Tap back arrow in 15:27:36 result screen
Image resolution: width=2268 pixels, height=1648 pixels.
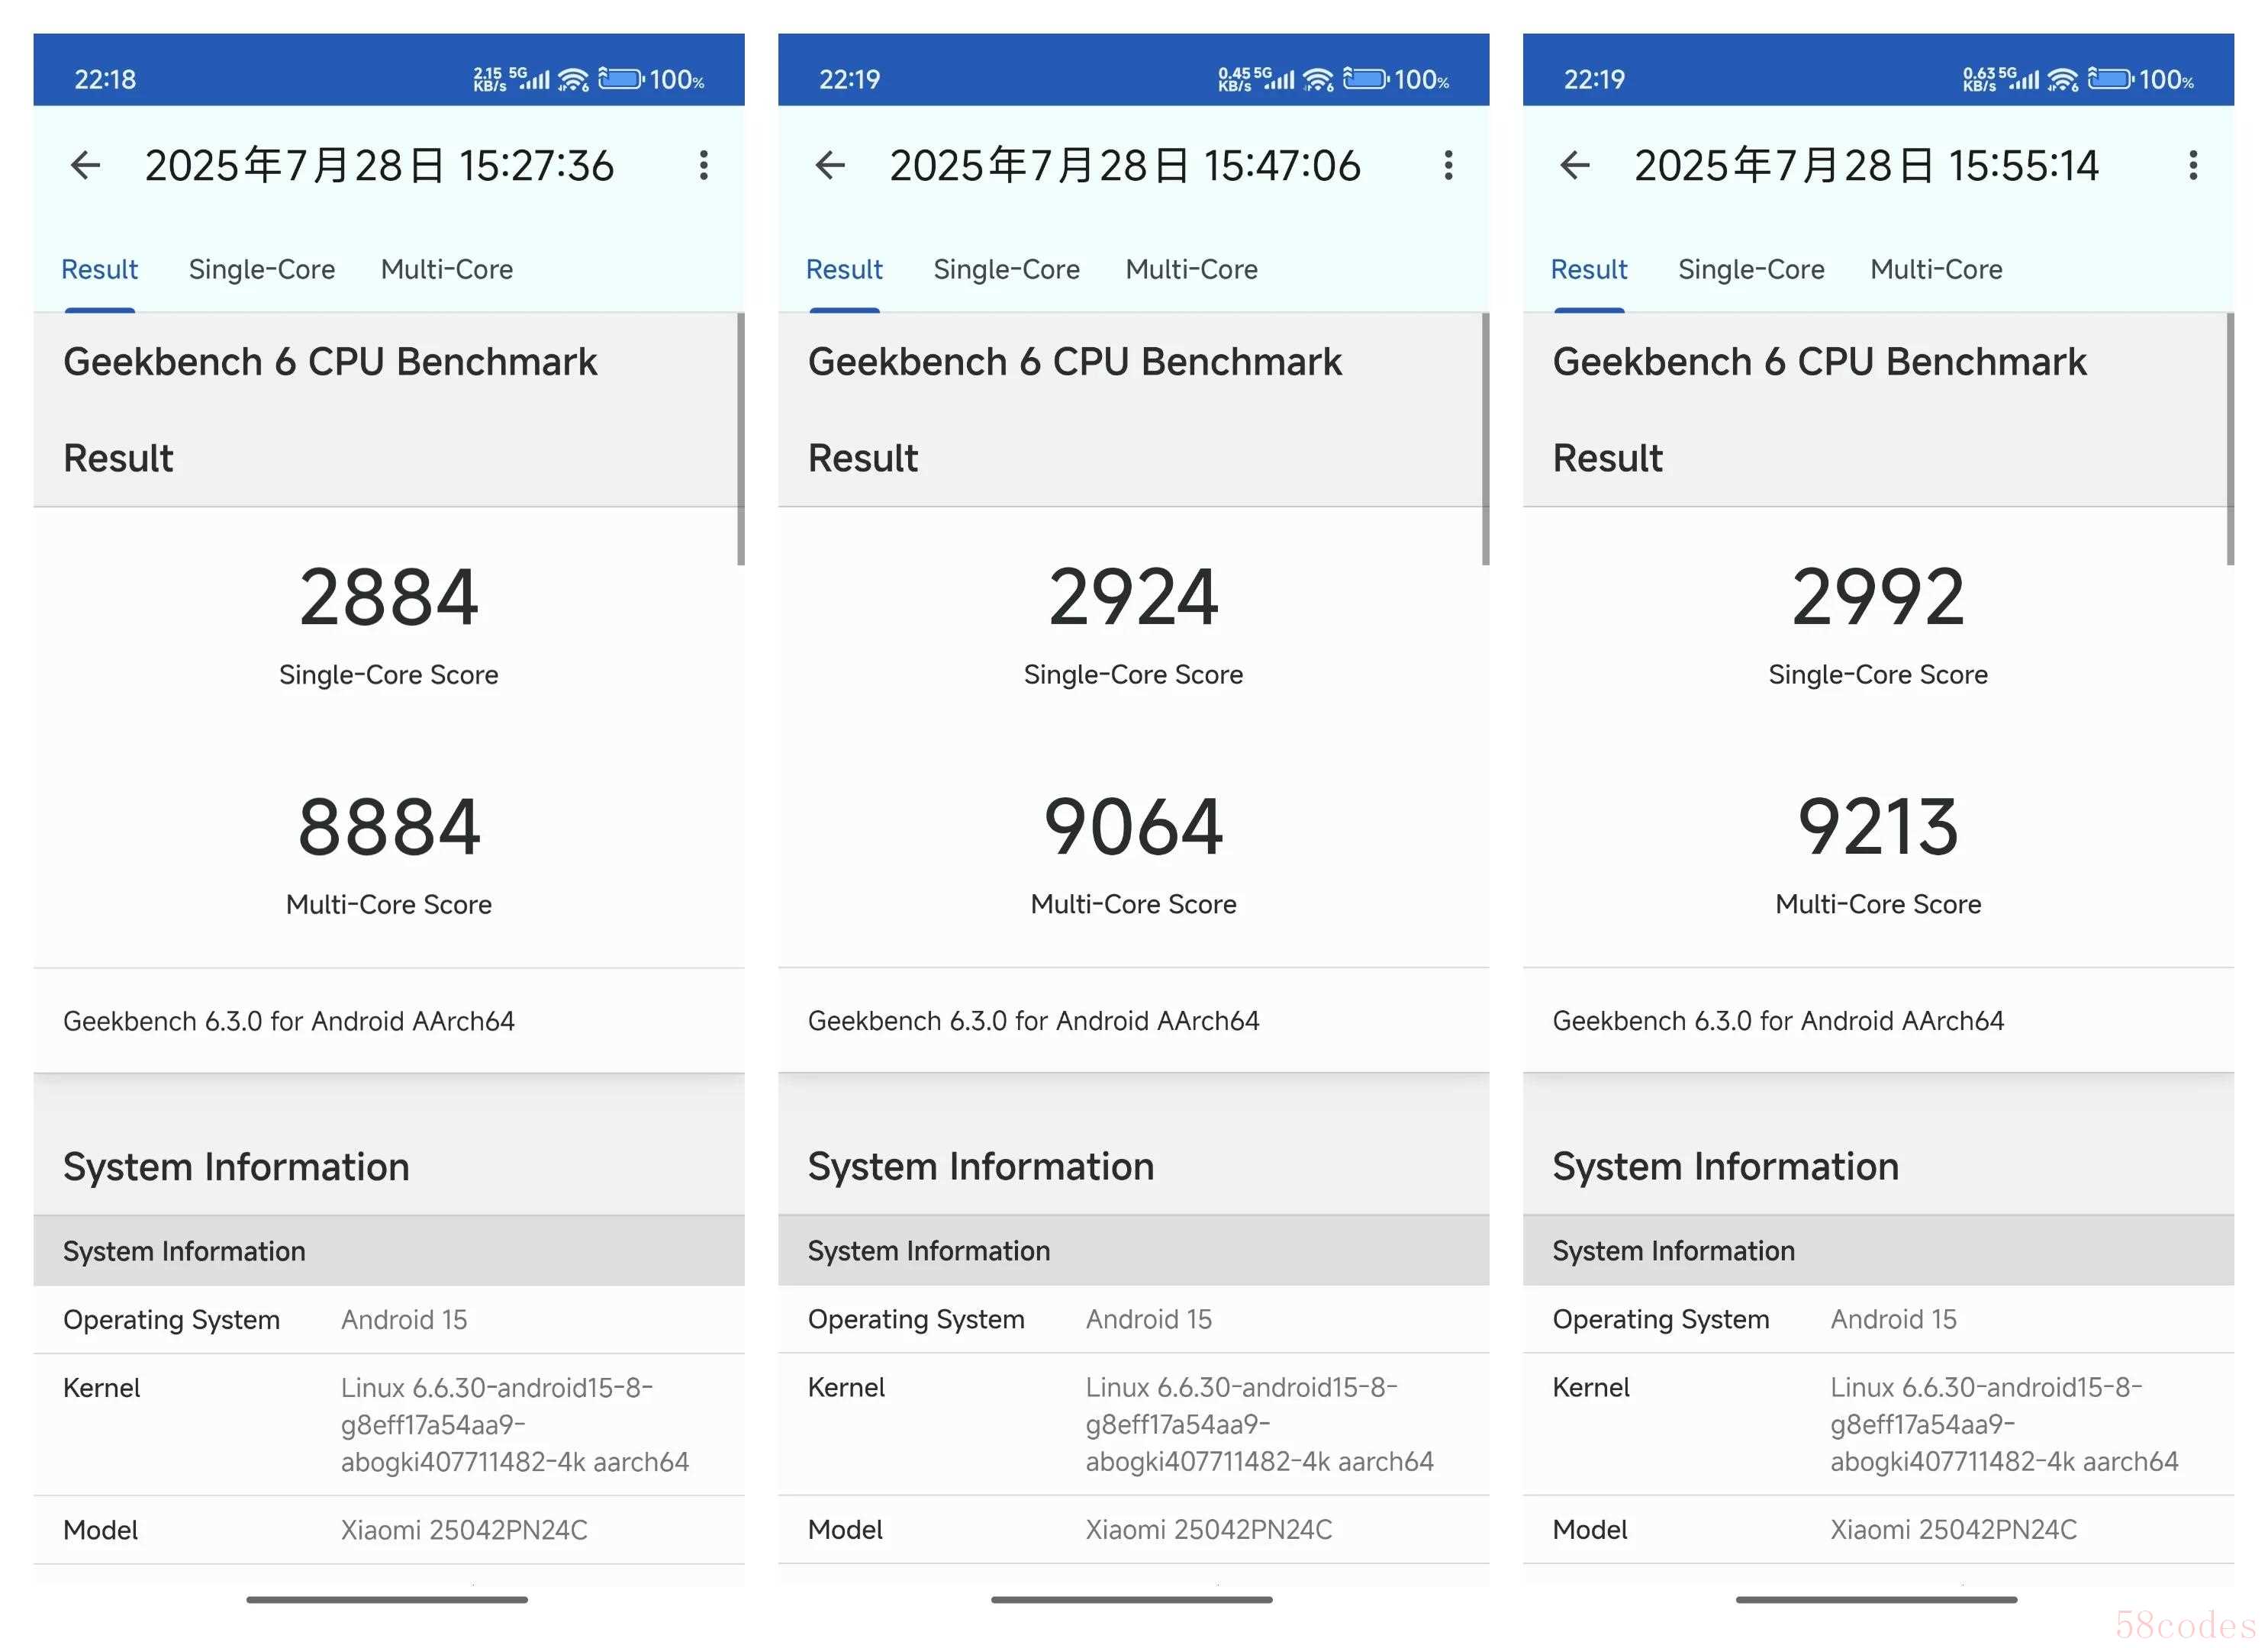pos(86,165)
